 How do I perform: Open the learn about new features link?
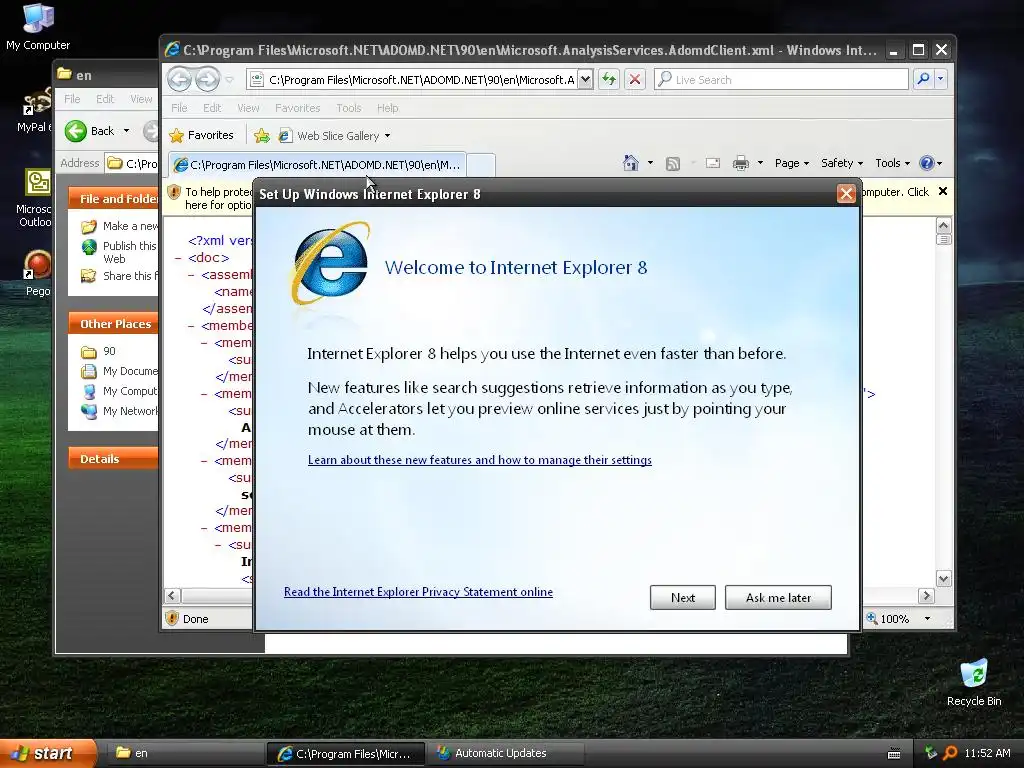pyautogui.click(x=479, y=460)
